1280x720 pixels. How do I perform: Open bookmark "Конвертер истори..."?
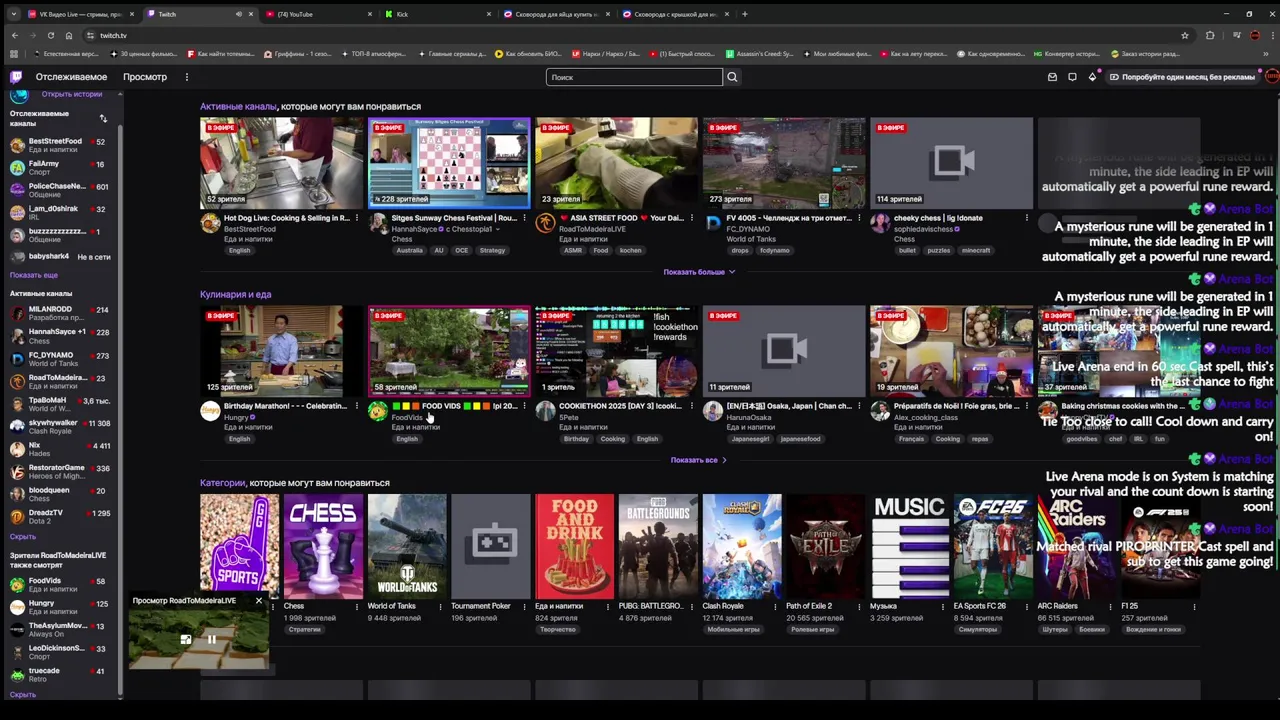coord(1066,54)
